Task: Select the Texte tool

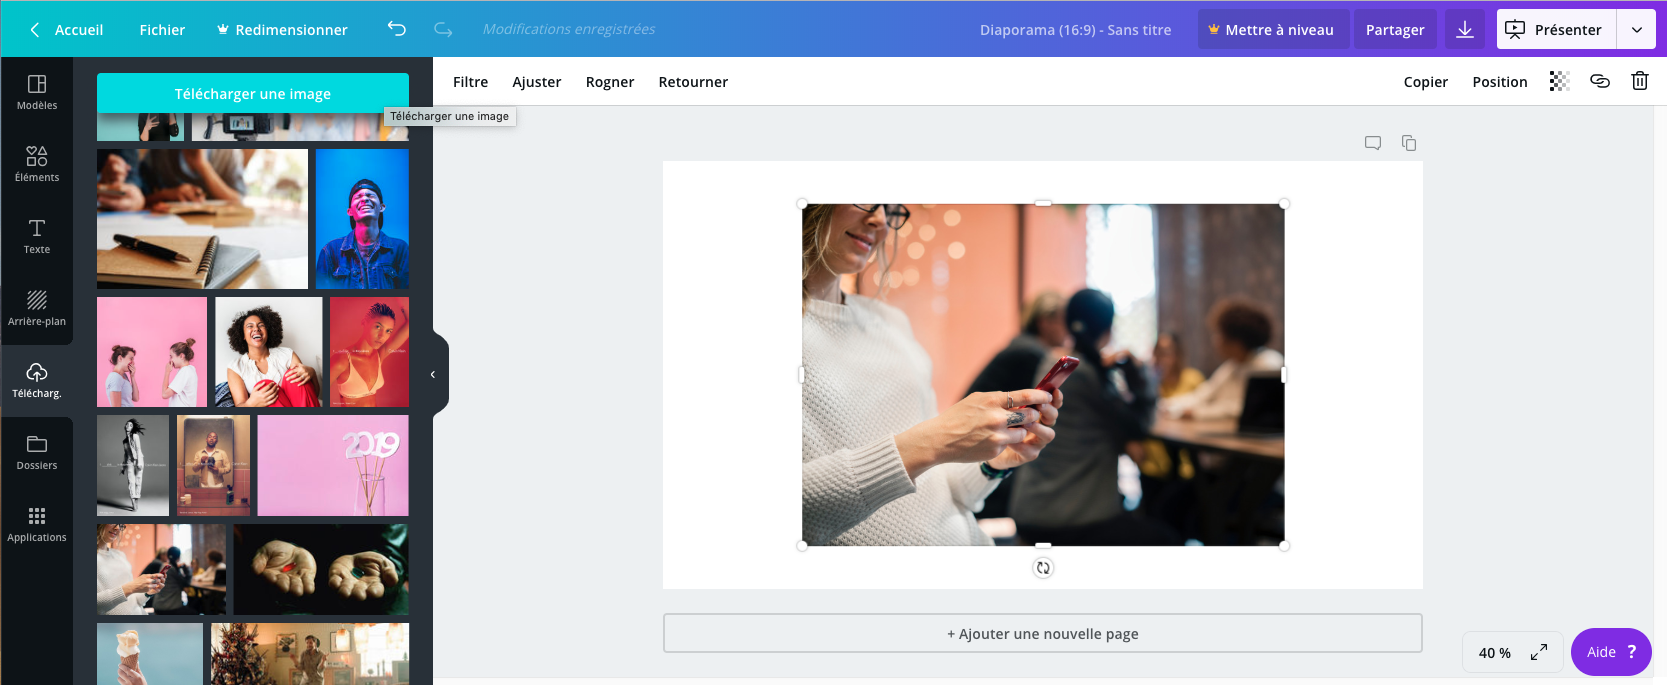Action: pos(37,236)
